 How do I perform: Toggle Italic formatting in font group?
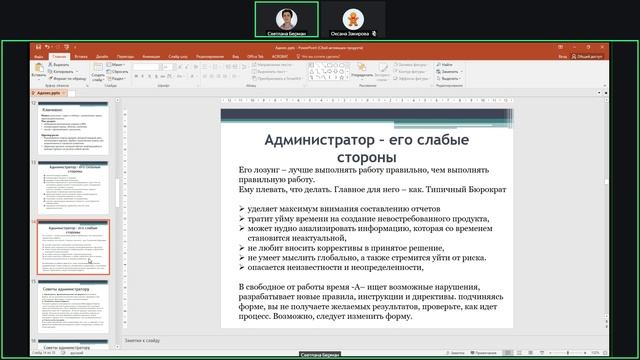click(x=142, y=76)
